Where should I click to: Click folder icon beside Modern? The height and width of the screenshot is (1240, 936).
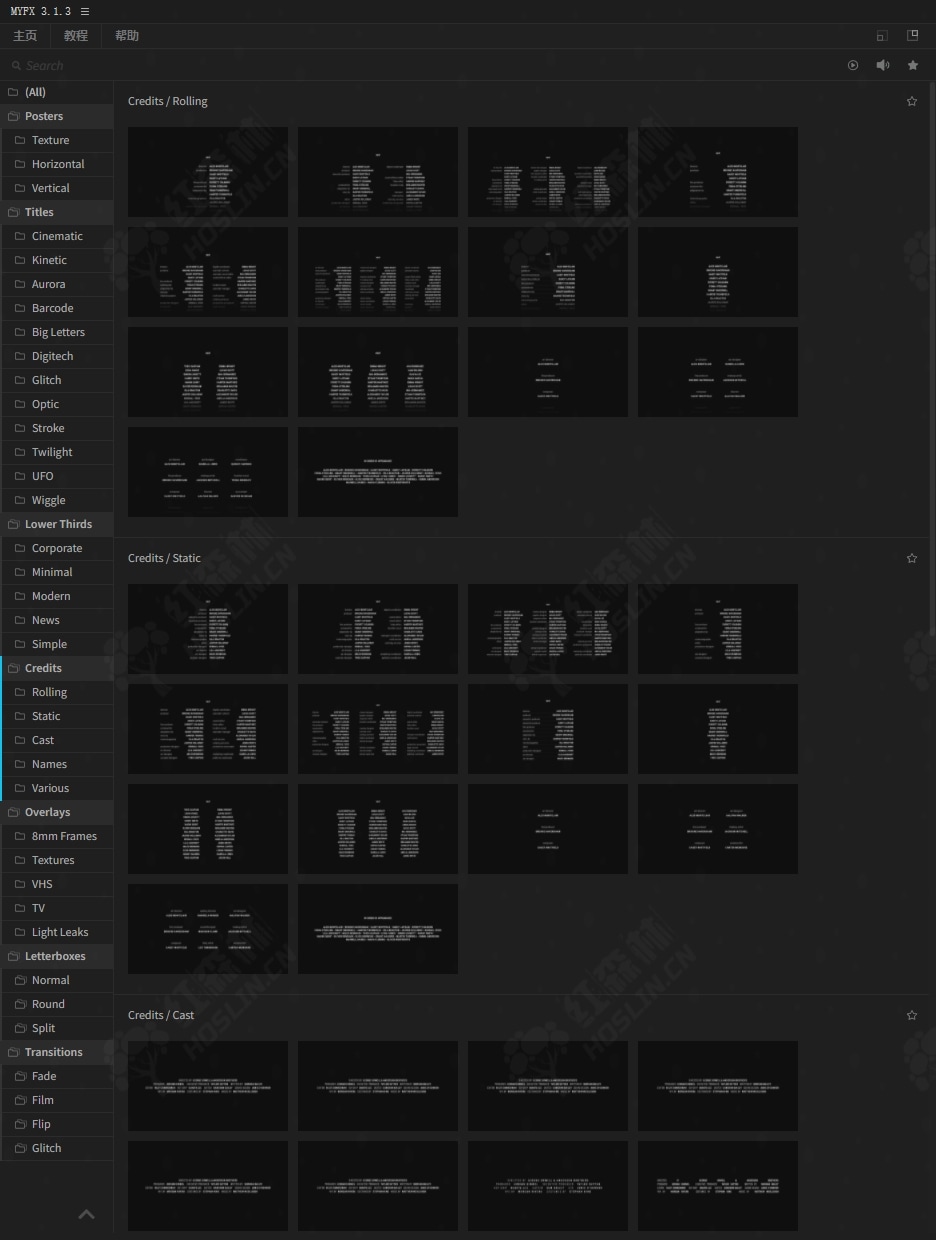coord(20,596)
